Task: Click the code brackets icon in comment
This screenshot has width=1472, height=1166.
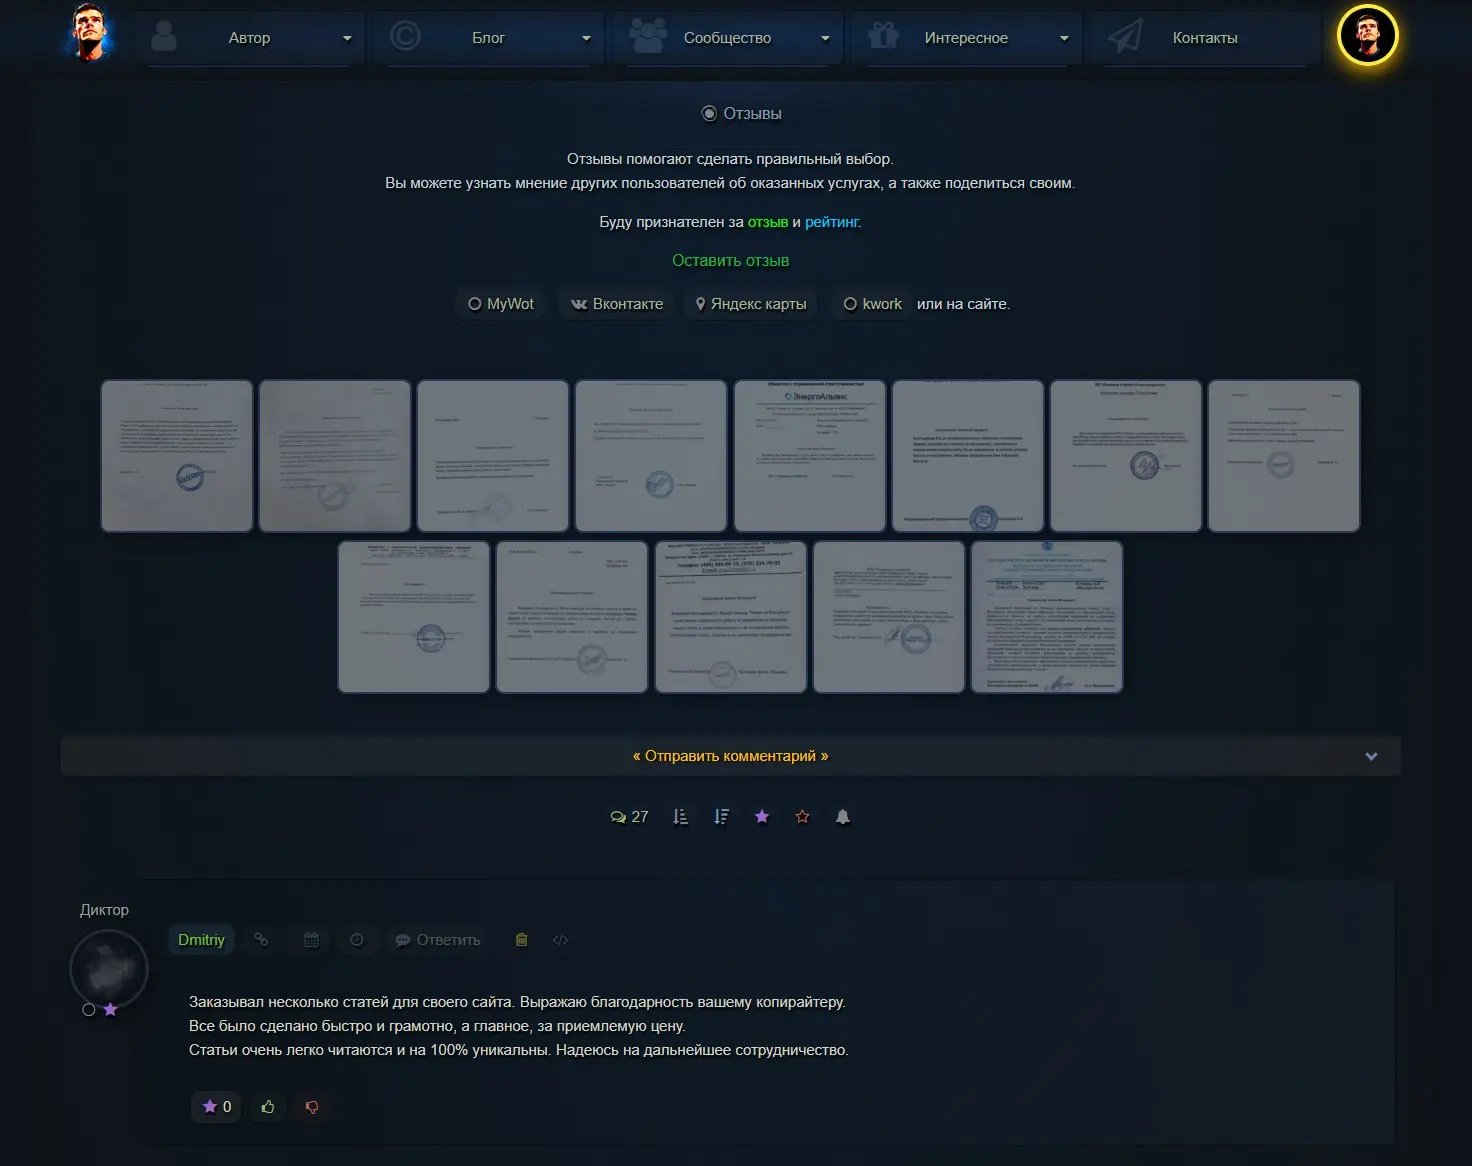Action: tap(560, 940)
